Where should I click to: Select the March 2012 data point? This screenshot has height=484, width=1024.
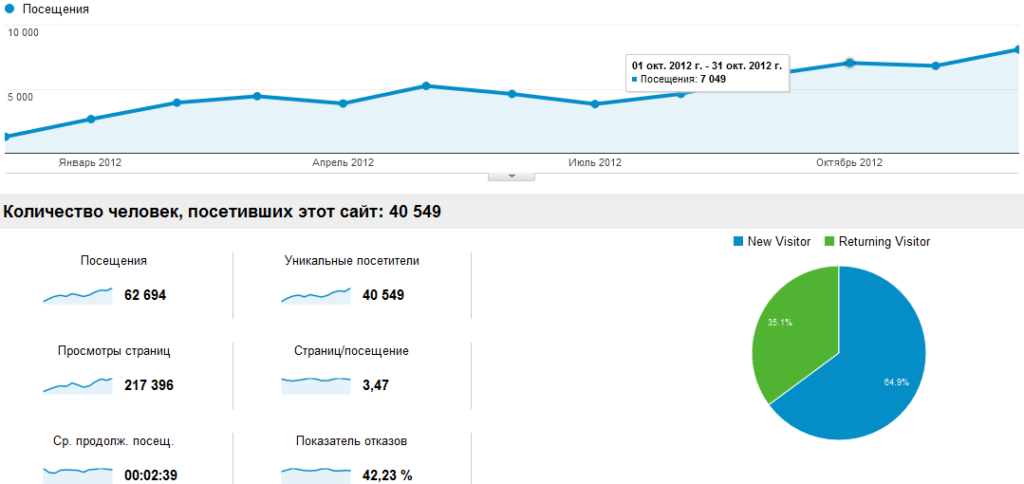point(257,96)
